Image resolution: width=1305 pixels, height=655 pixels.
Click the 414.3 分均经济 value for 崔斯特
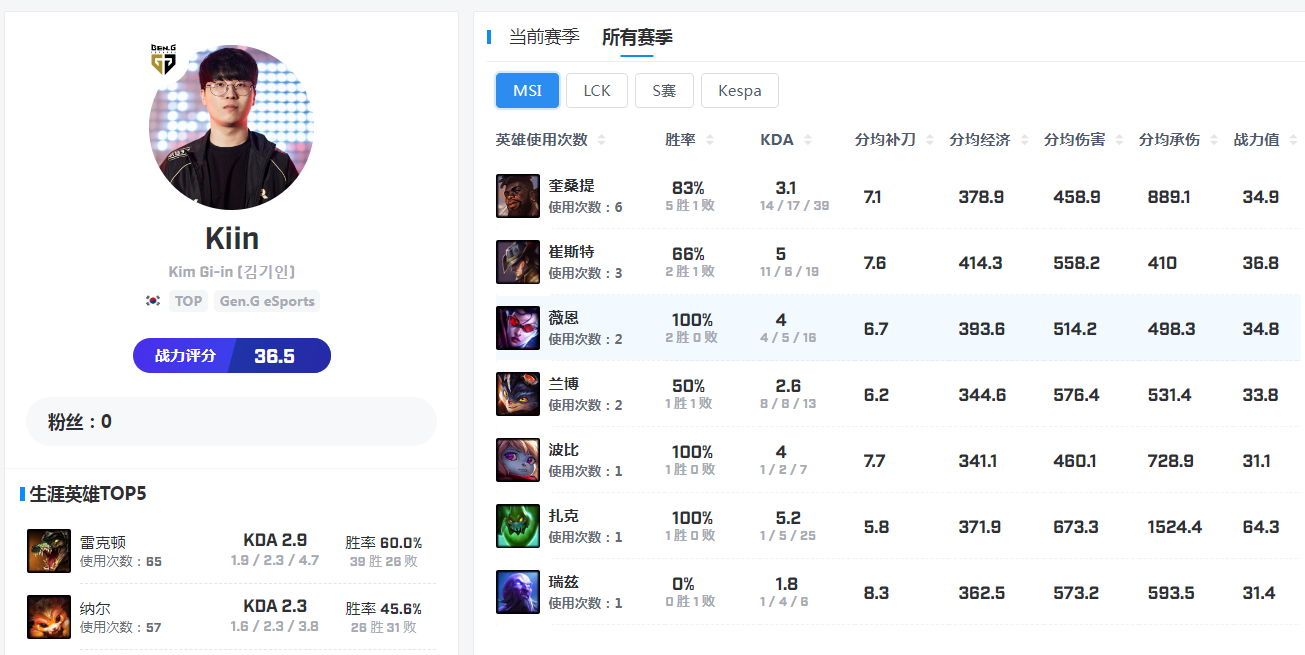(981, 262)
